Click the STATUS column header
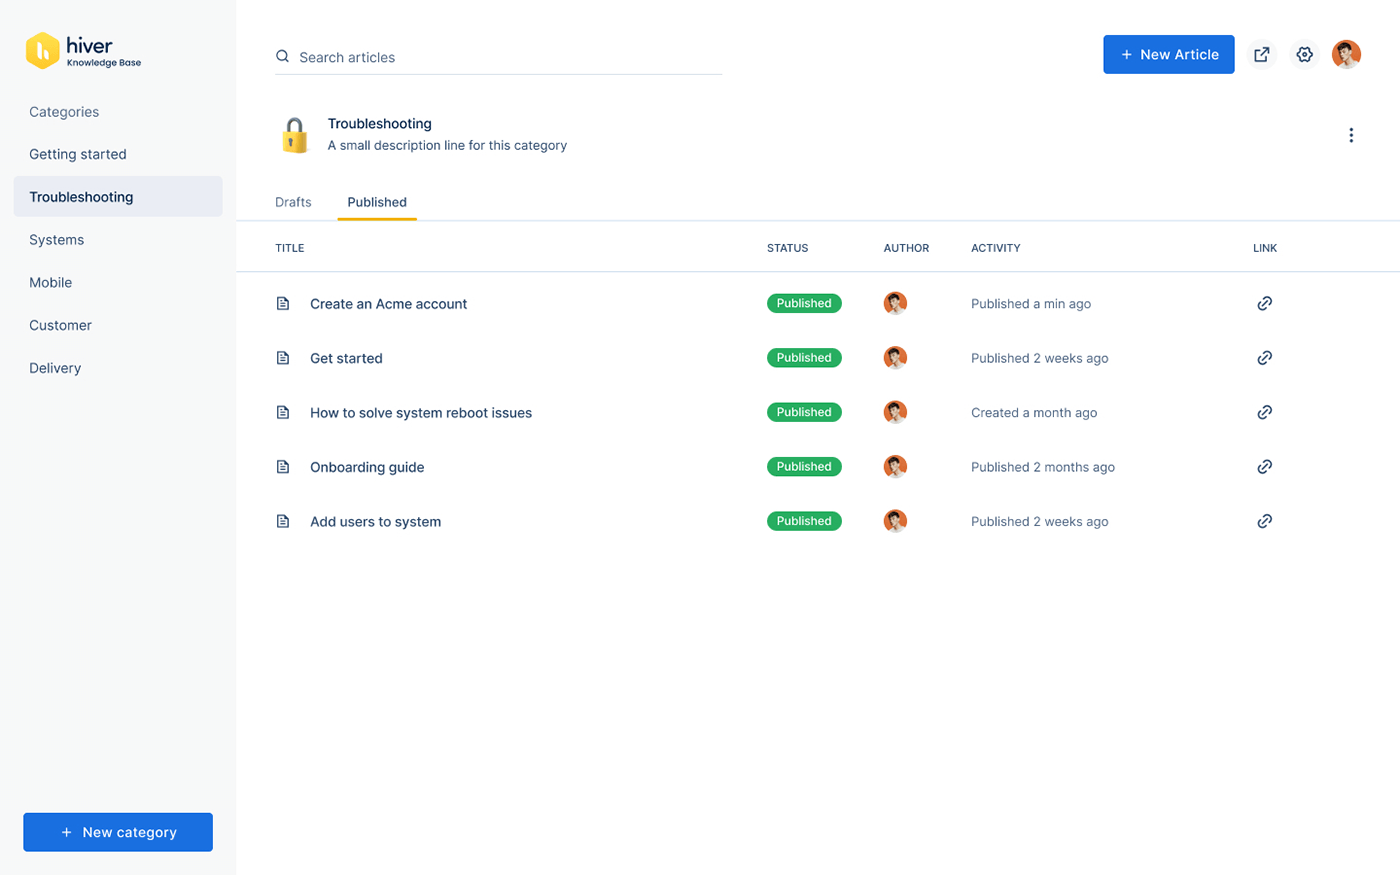The height and width of the screenshot is (875, 1400). click(x=787, y=248)
